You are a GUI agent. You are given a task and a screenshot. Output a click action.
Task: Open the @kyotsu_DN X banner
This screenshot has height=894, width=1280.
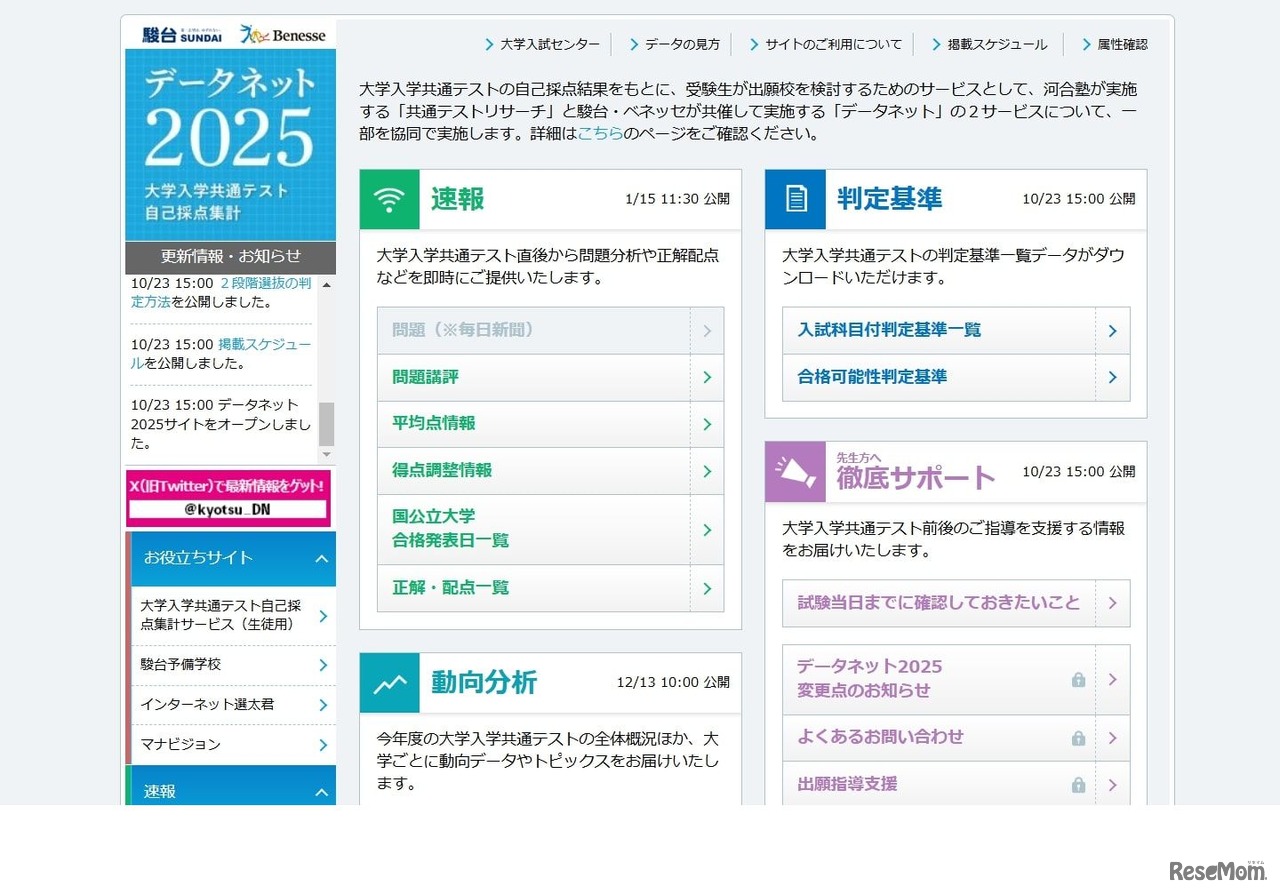tap(230, 498)
